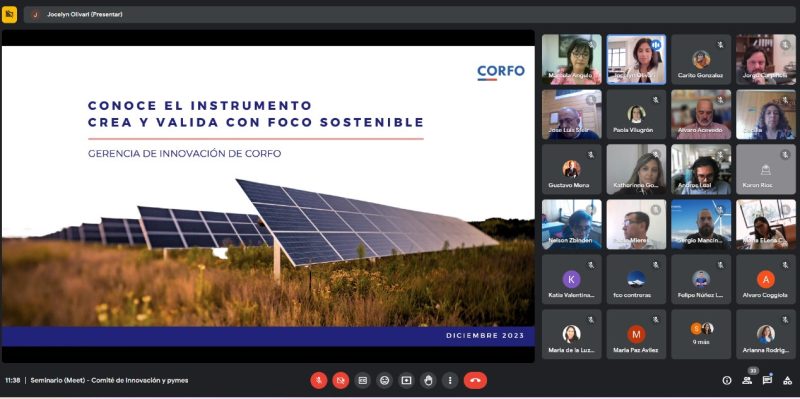
Task: Show the participants list
Action: point(747,381)
